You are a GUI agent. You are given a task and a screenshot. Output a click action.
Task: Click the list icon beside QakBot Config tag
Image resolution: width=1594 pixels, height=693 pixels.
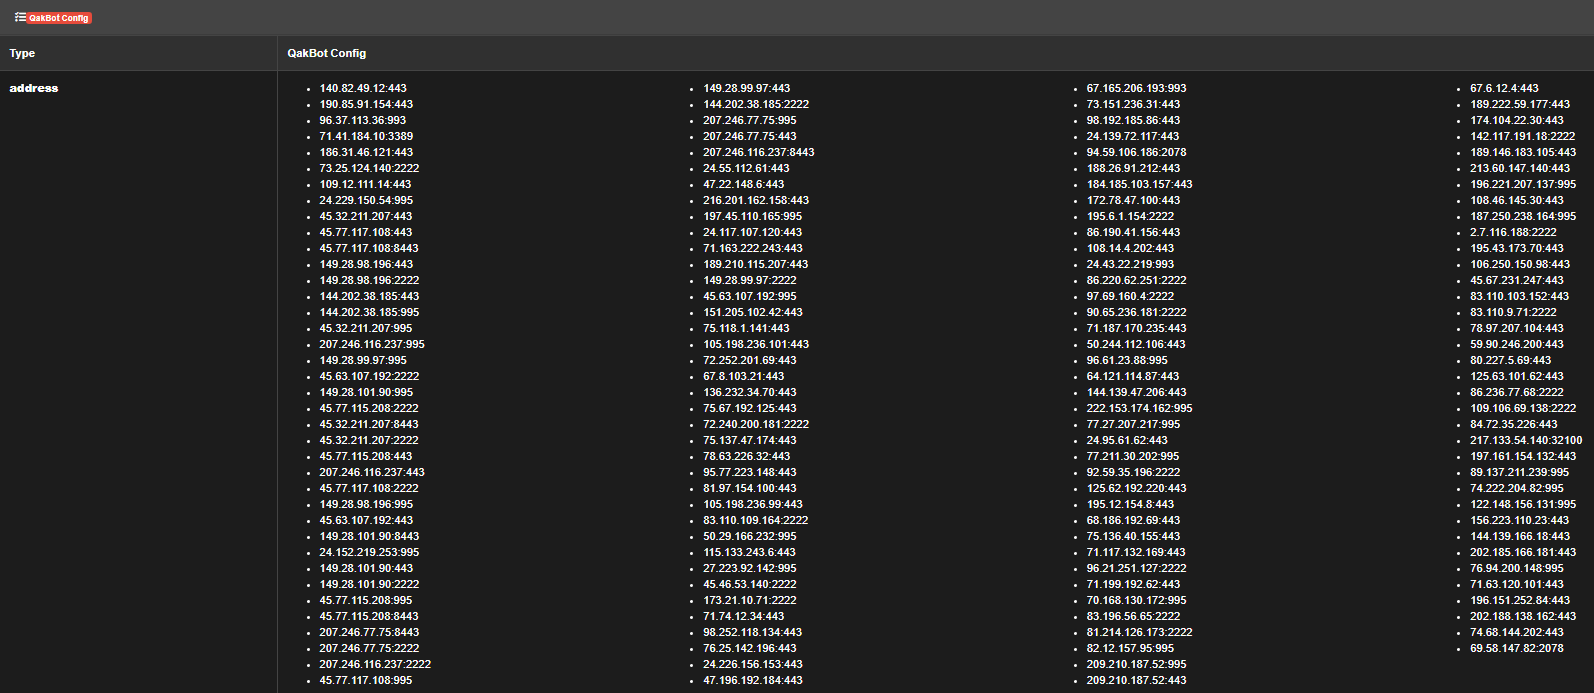pos(20,17)
